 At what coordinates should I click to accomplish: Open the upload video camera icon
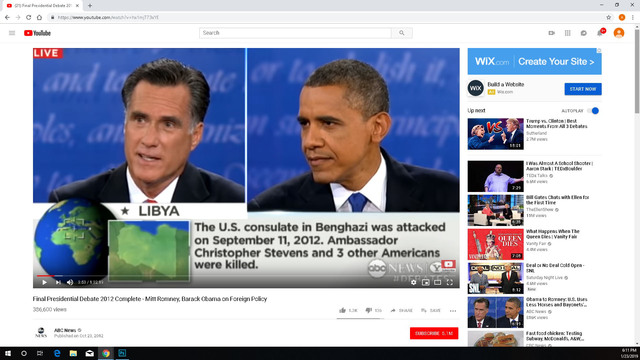pos(551,33)
